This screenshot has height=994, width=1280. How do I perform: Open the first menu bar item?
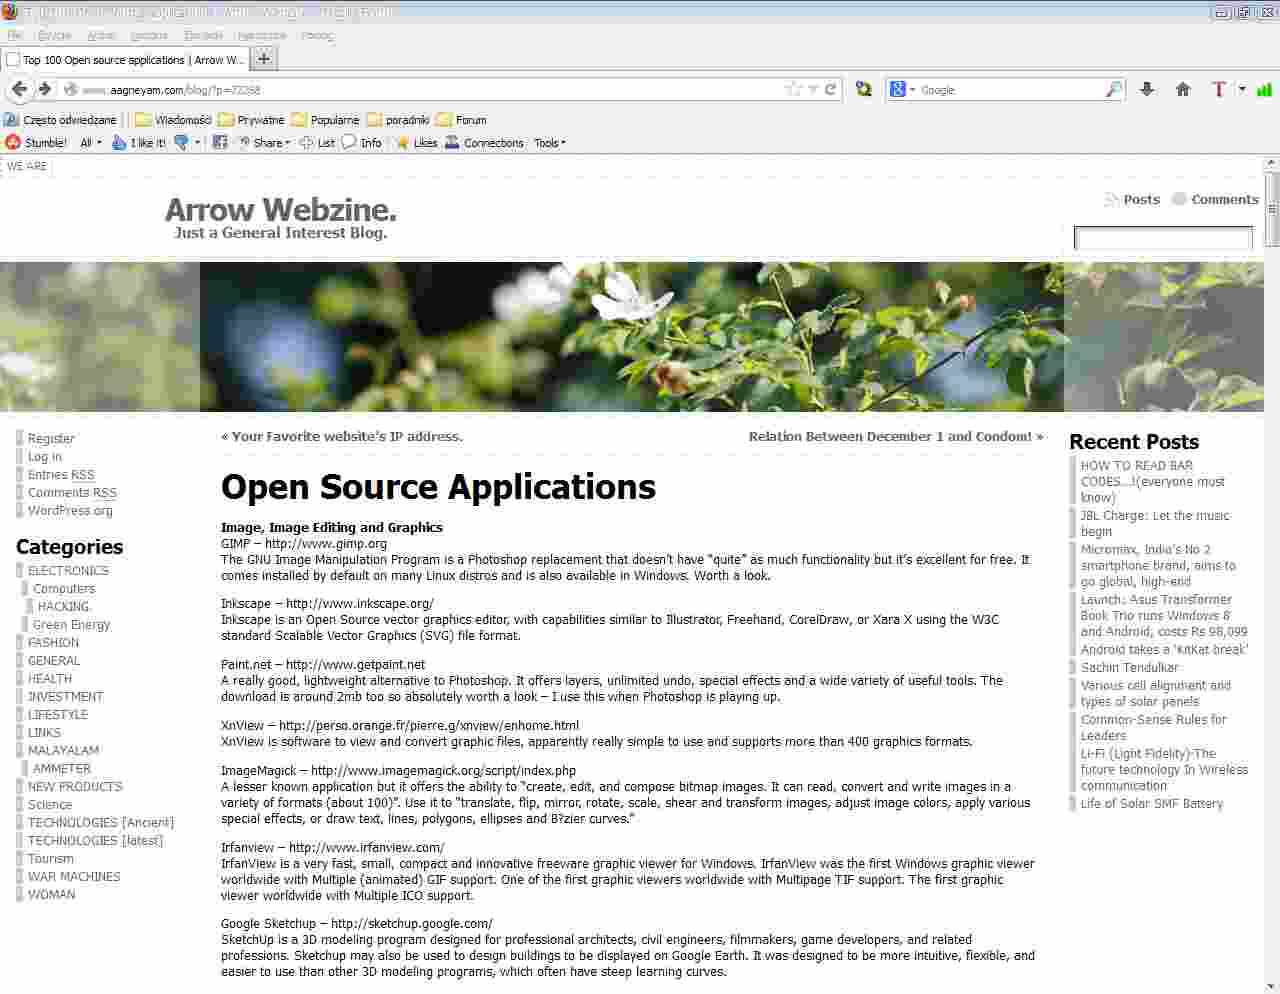15,35
